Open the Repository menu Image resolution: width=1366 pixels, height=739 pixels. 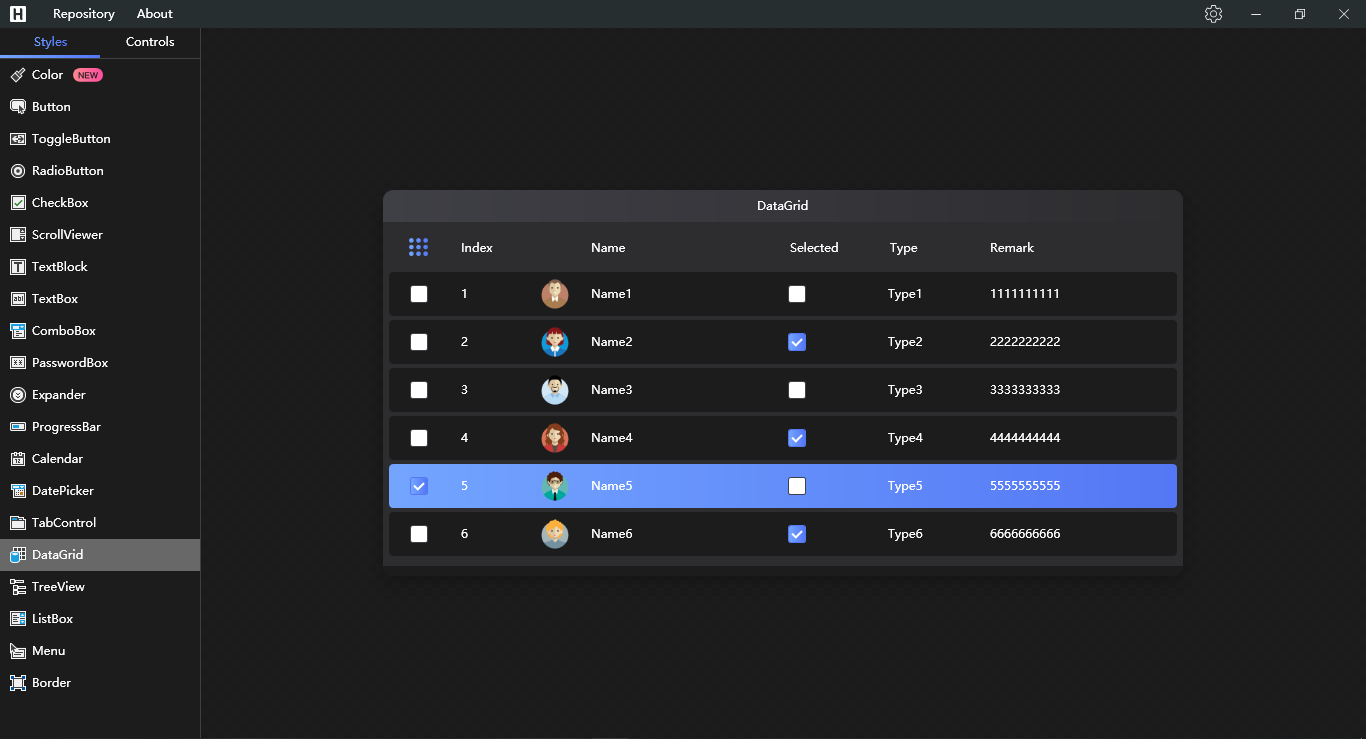(x=83, y=13)
